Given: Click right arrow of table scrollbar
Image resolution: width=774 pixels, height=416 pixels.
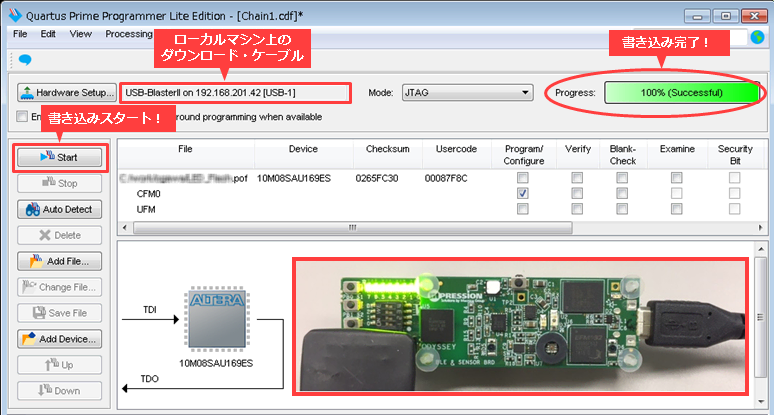Looking at the screenshot, I should pos(760,227).
